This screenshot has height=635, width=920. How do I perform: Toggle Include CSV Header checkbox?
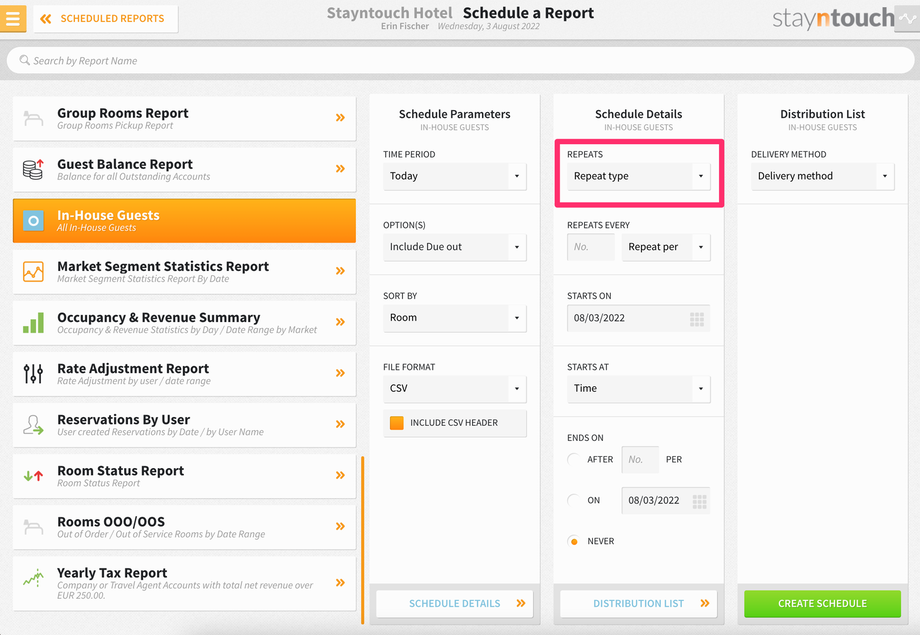[397, 423]
